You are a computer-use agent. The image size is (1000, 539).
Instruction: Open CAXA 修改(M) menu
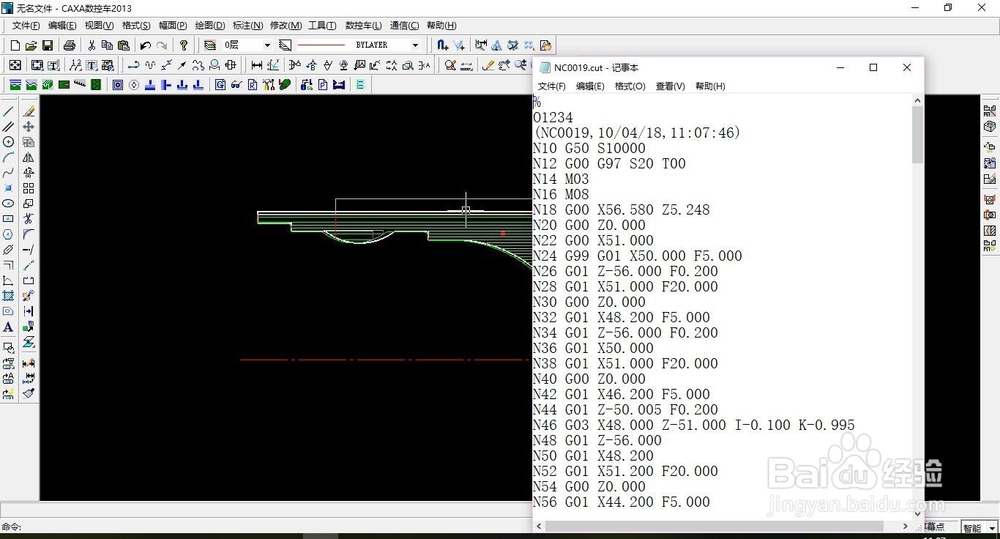286,26
